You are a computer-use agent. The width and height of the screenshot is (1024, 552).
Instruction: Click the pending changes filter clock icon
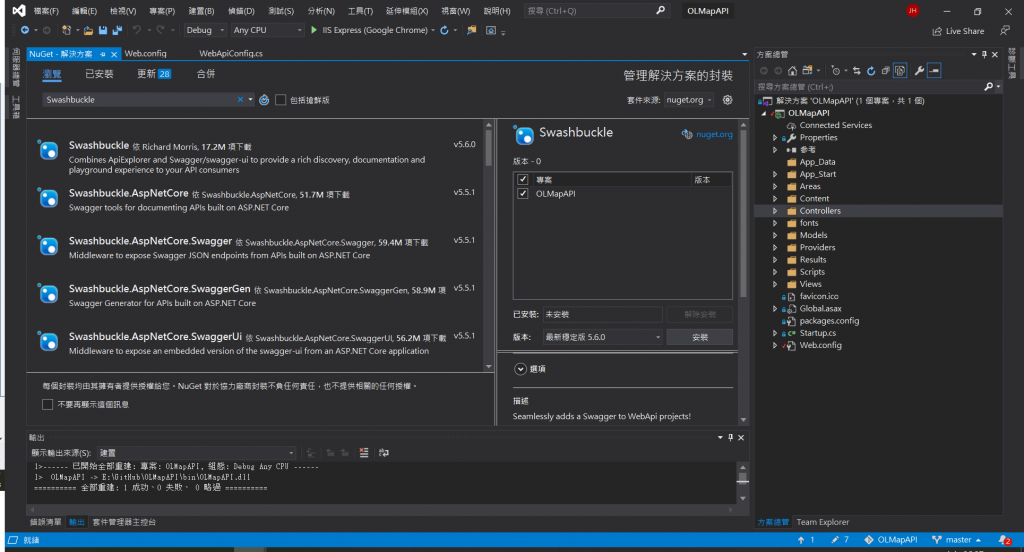point(836,71)
